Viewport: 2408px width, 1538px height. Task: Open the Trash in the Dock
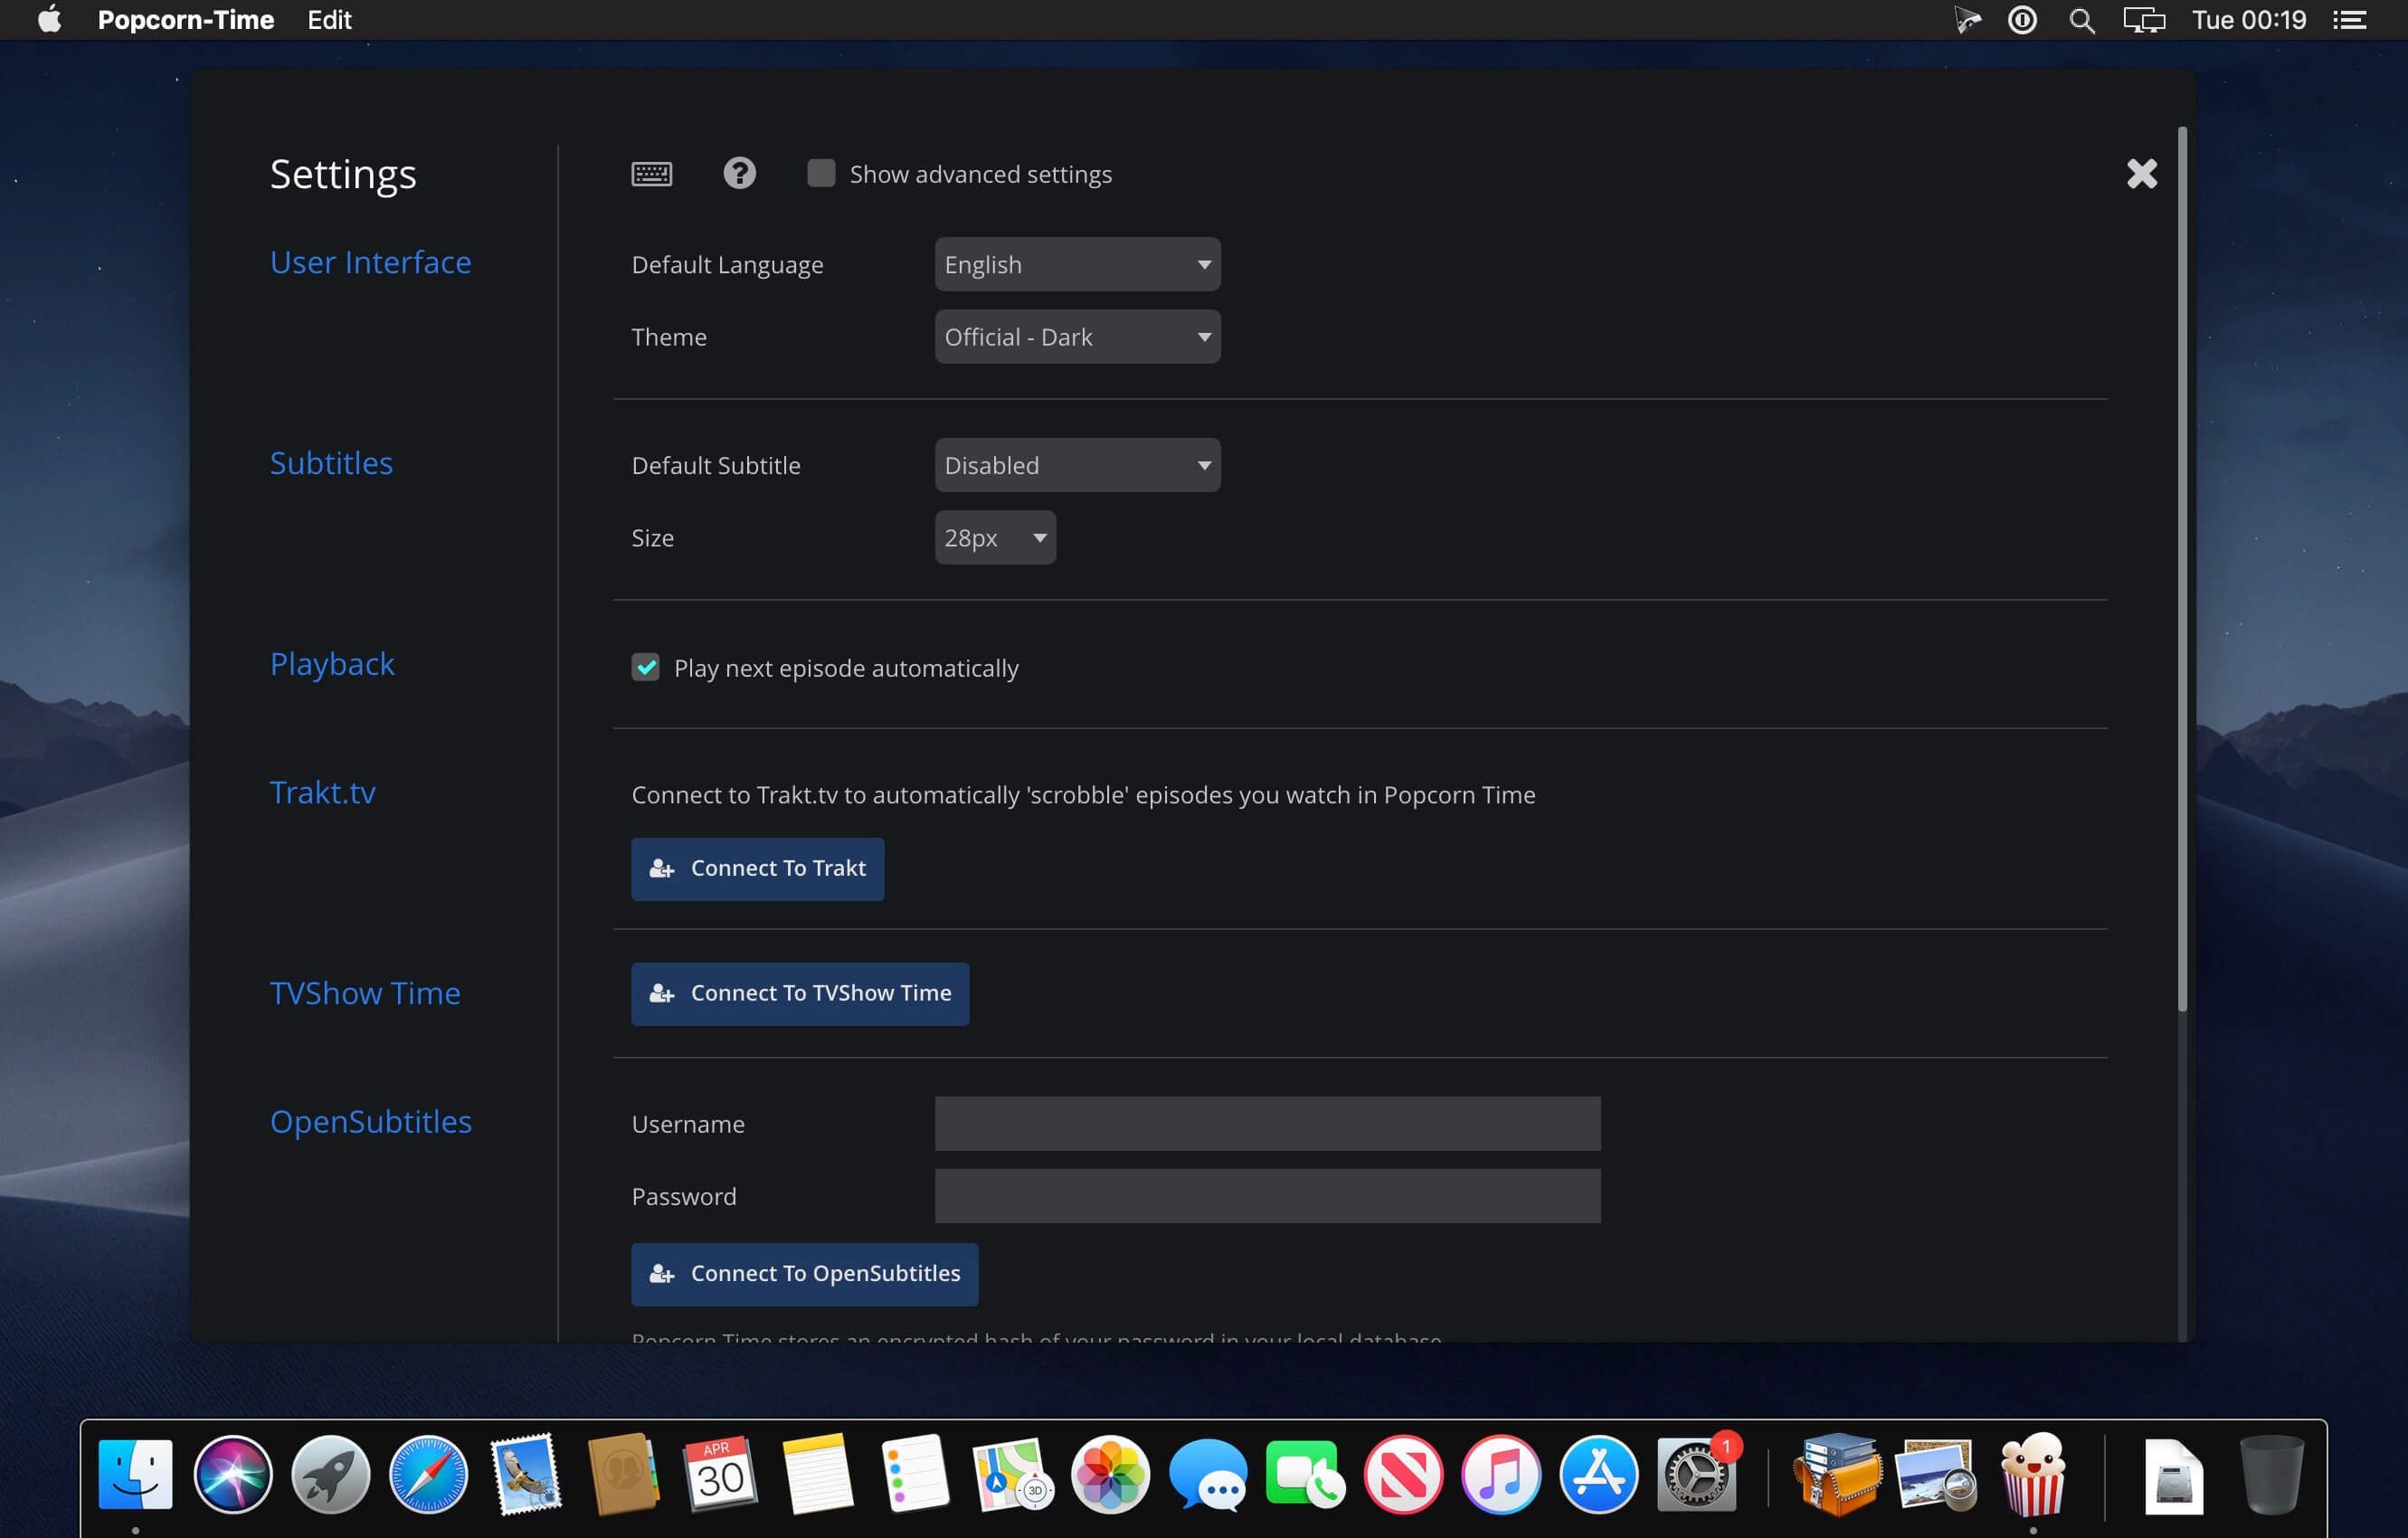coord(2271,1474)
